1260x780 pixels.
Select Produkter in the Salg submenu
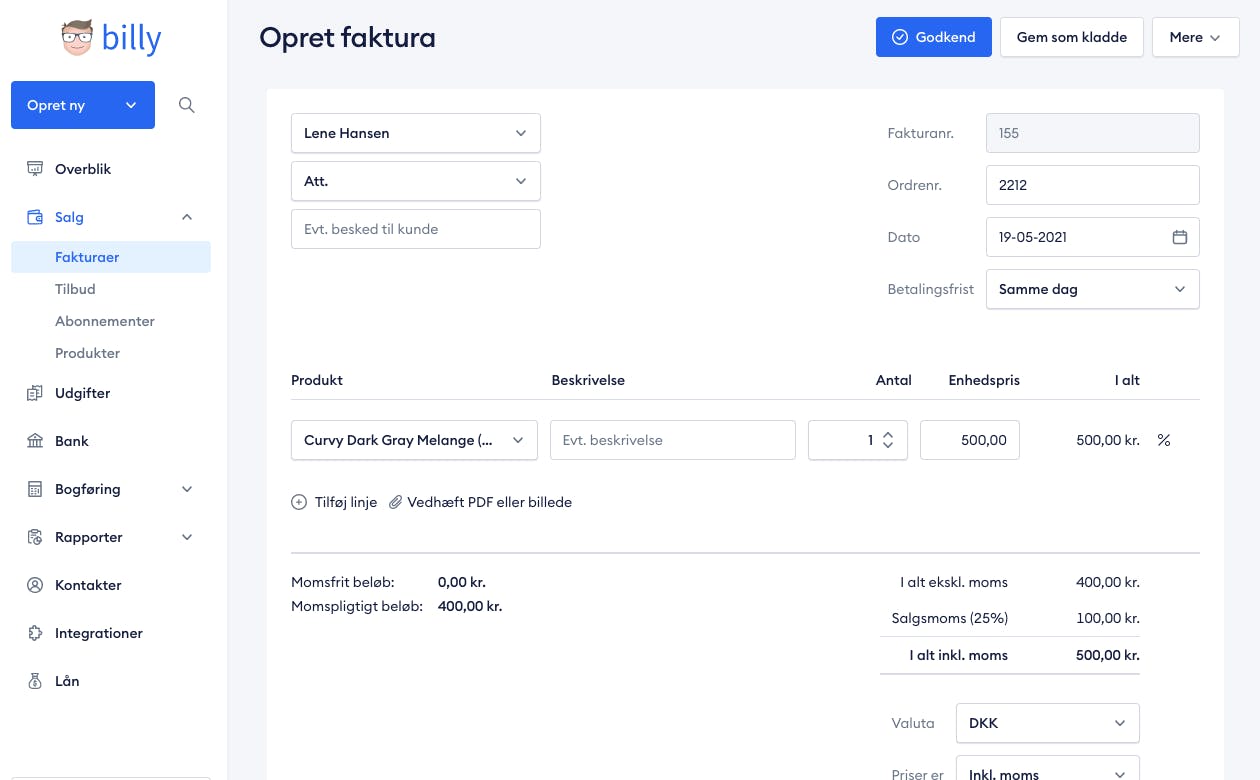tap(87, 353)
